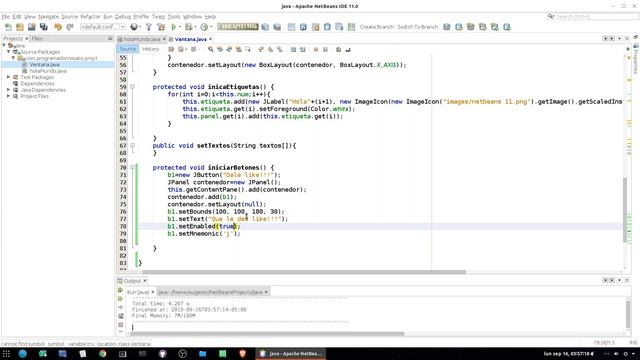640x360 pixels.
Task: Click the editor vertical scrollbar
Action: click(x=624, y=210)
